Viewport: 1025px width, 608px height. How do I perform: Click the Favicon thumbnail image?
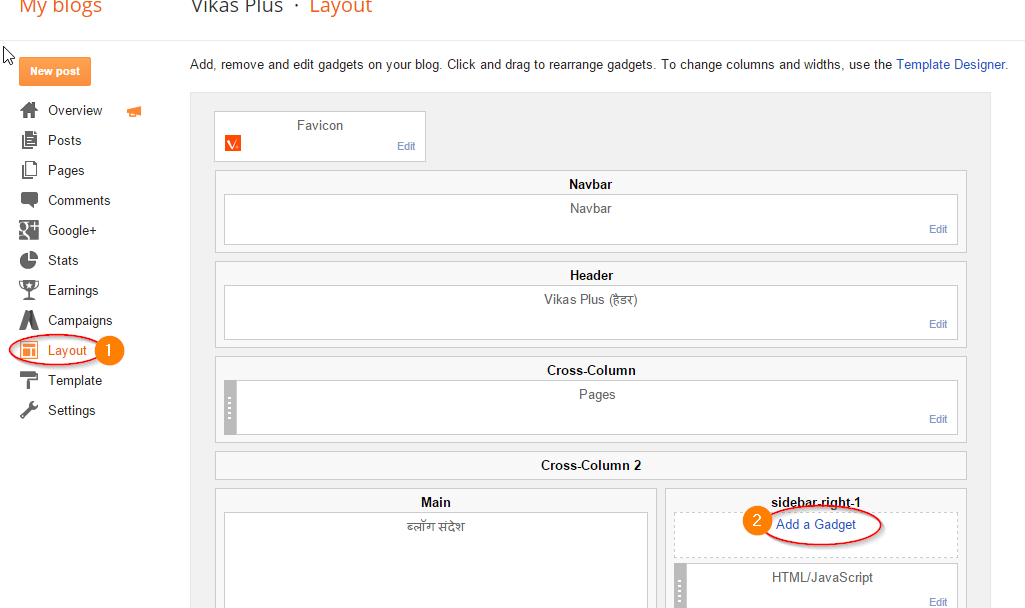click(233, 143)
